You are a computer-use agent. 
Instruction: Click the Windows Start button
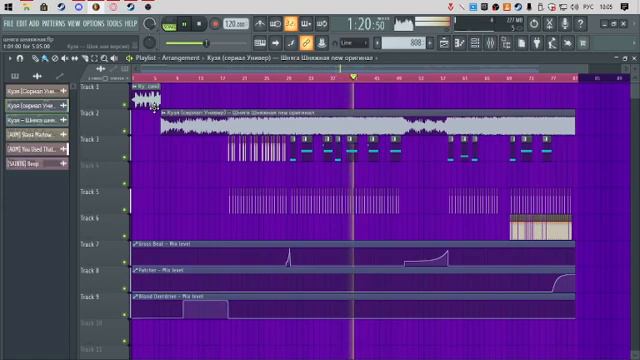point(8,7)
